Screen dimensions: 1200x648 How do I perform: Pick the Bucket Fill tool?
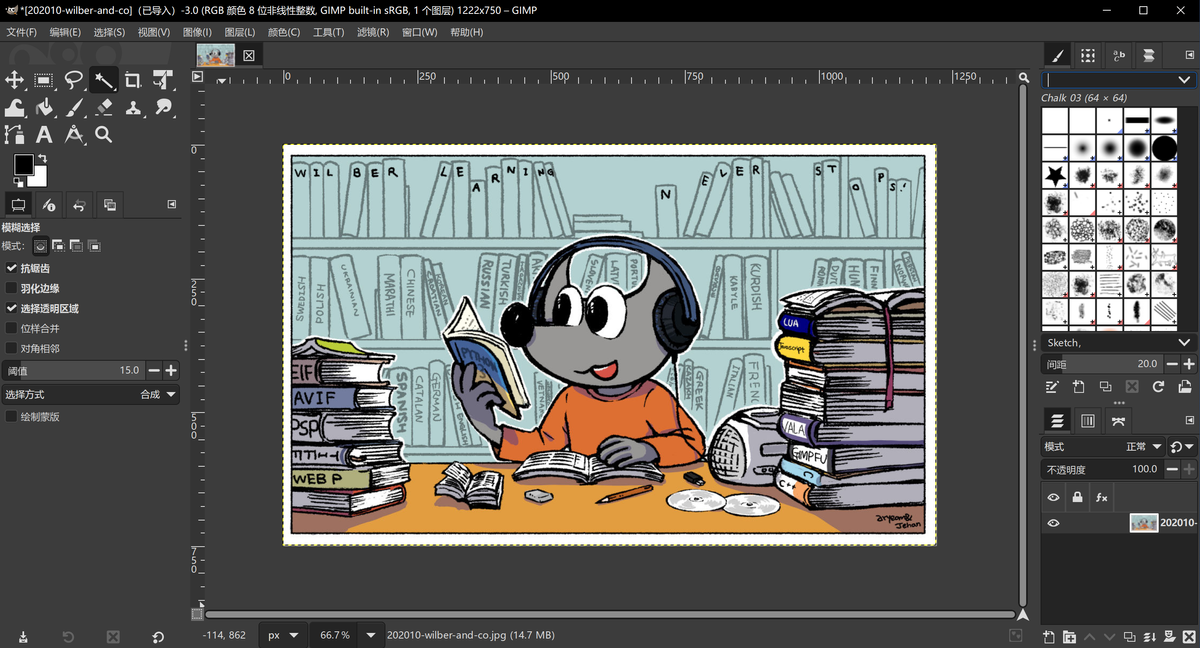click(x=44, y=107)
